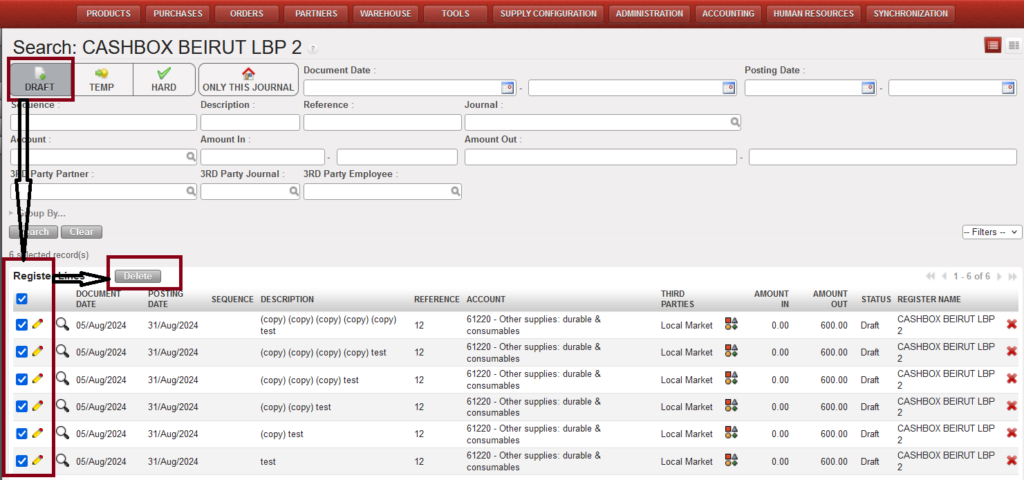Click third parties icon in first row
The width and height of the screenshot is (1024, 480).
pyautogui.click(x=732, y=325)
